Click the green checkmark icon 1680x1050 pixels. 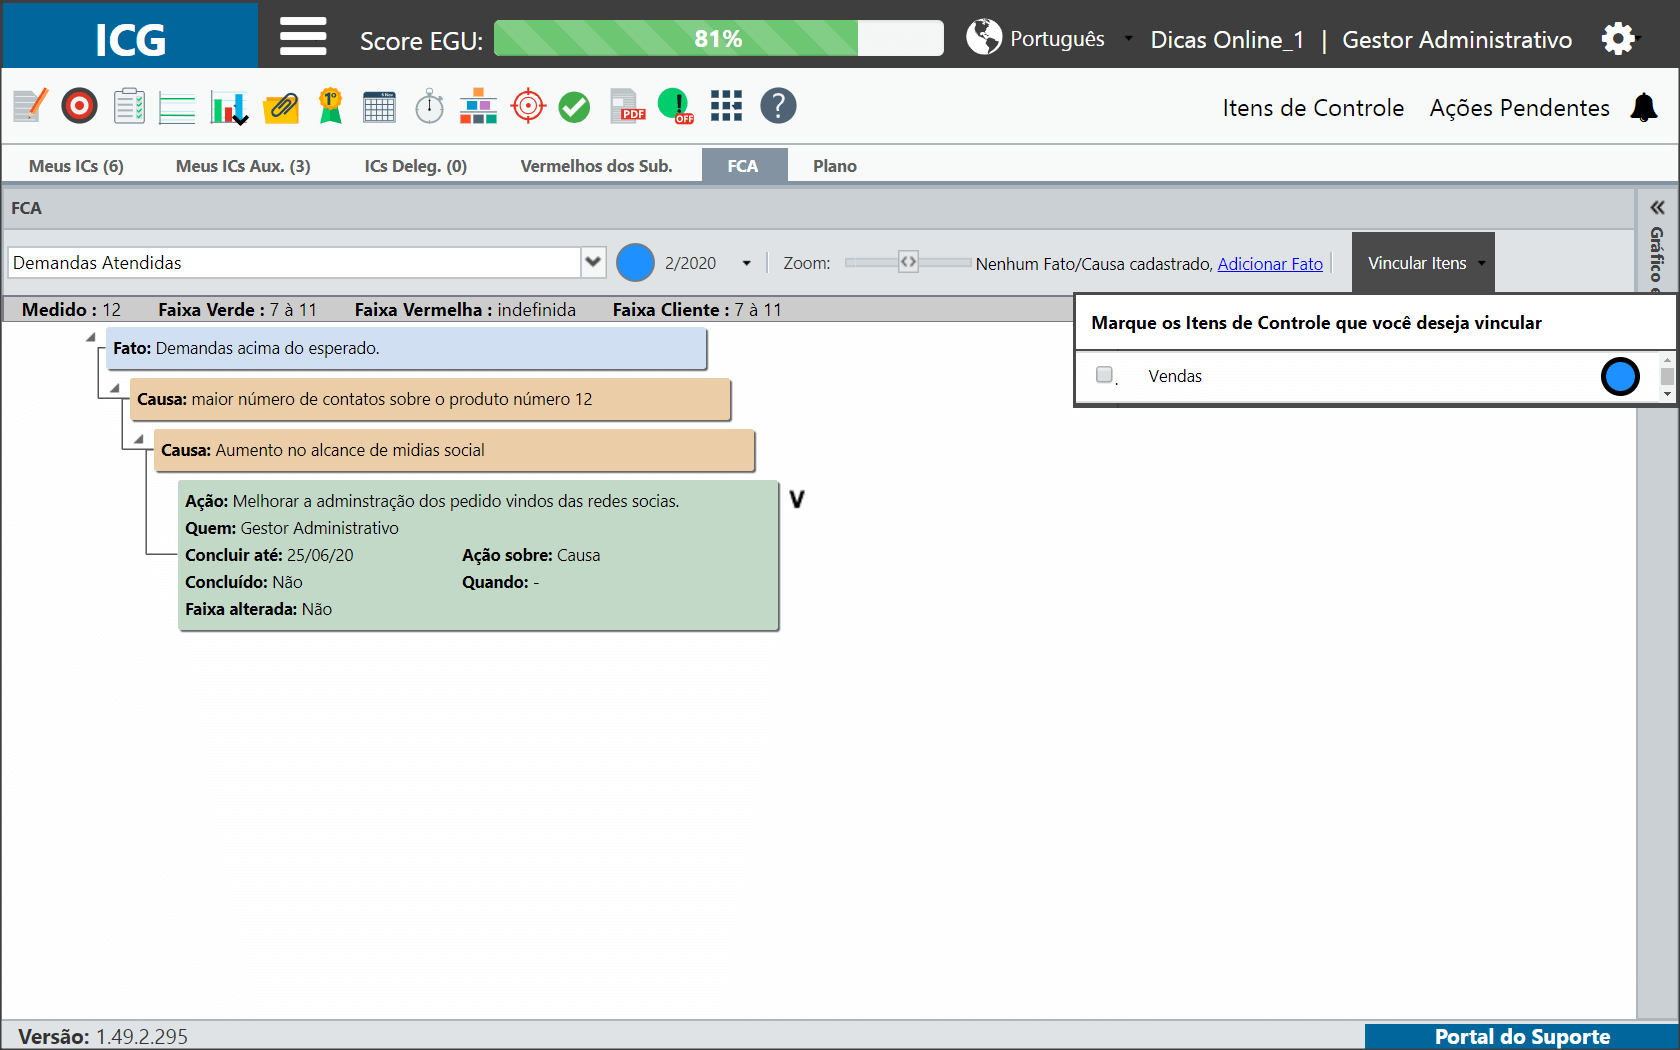[574, 106]
